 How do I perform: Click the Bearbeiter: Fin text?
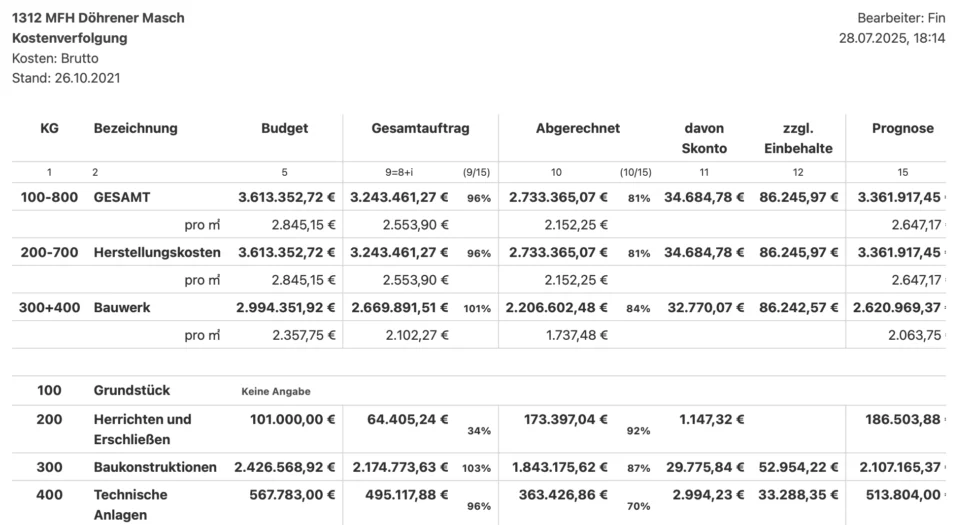coord(900,18)
